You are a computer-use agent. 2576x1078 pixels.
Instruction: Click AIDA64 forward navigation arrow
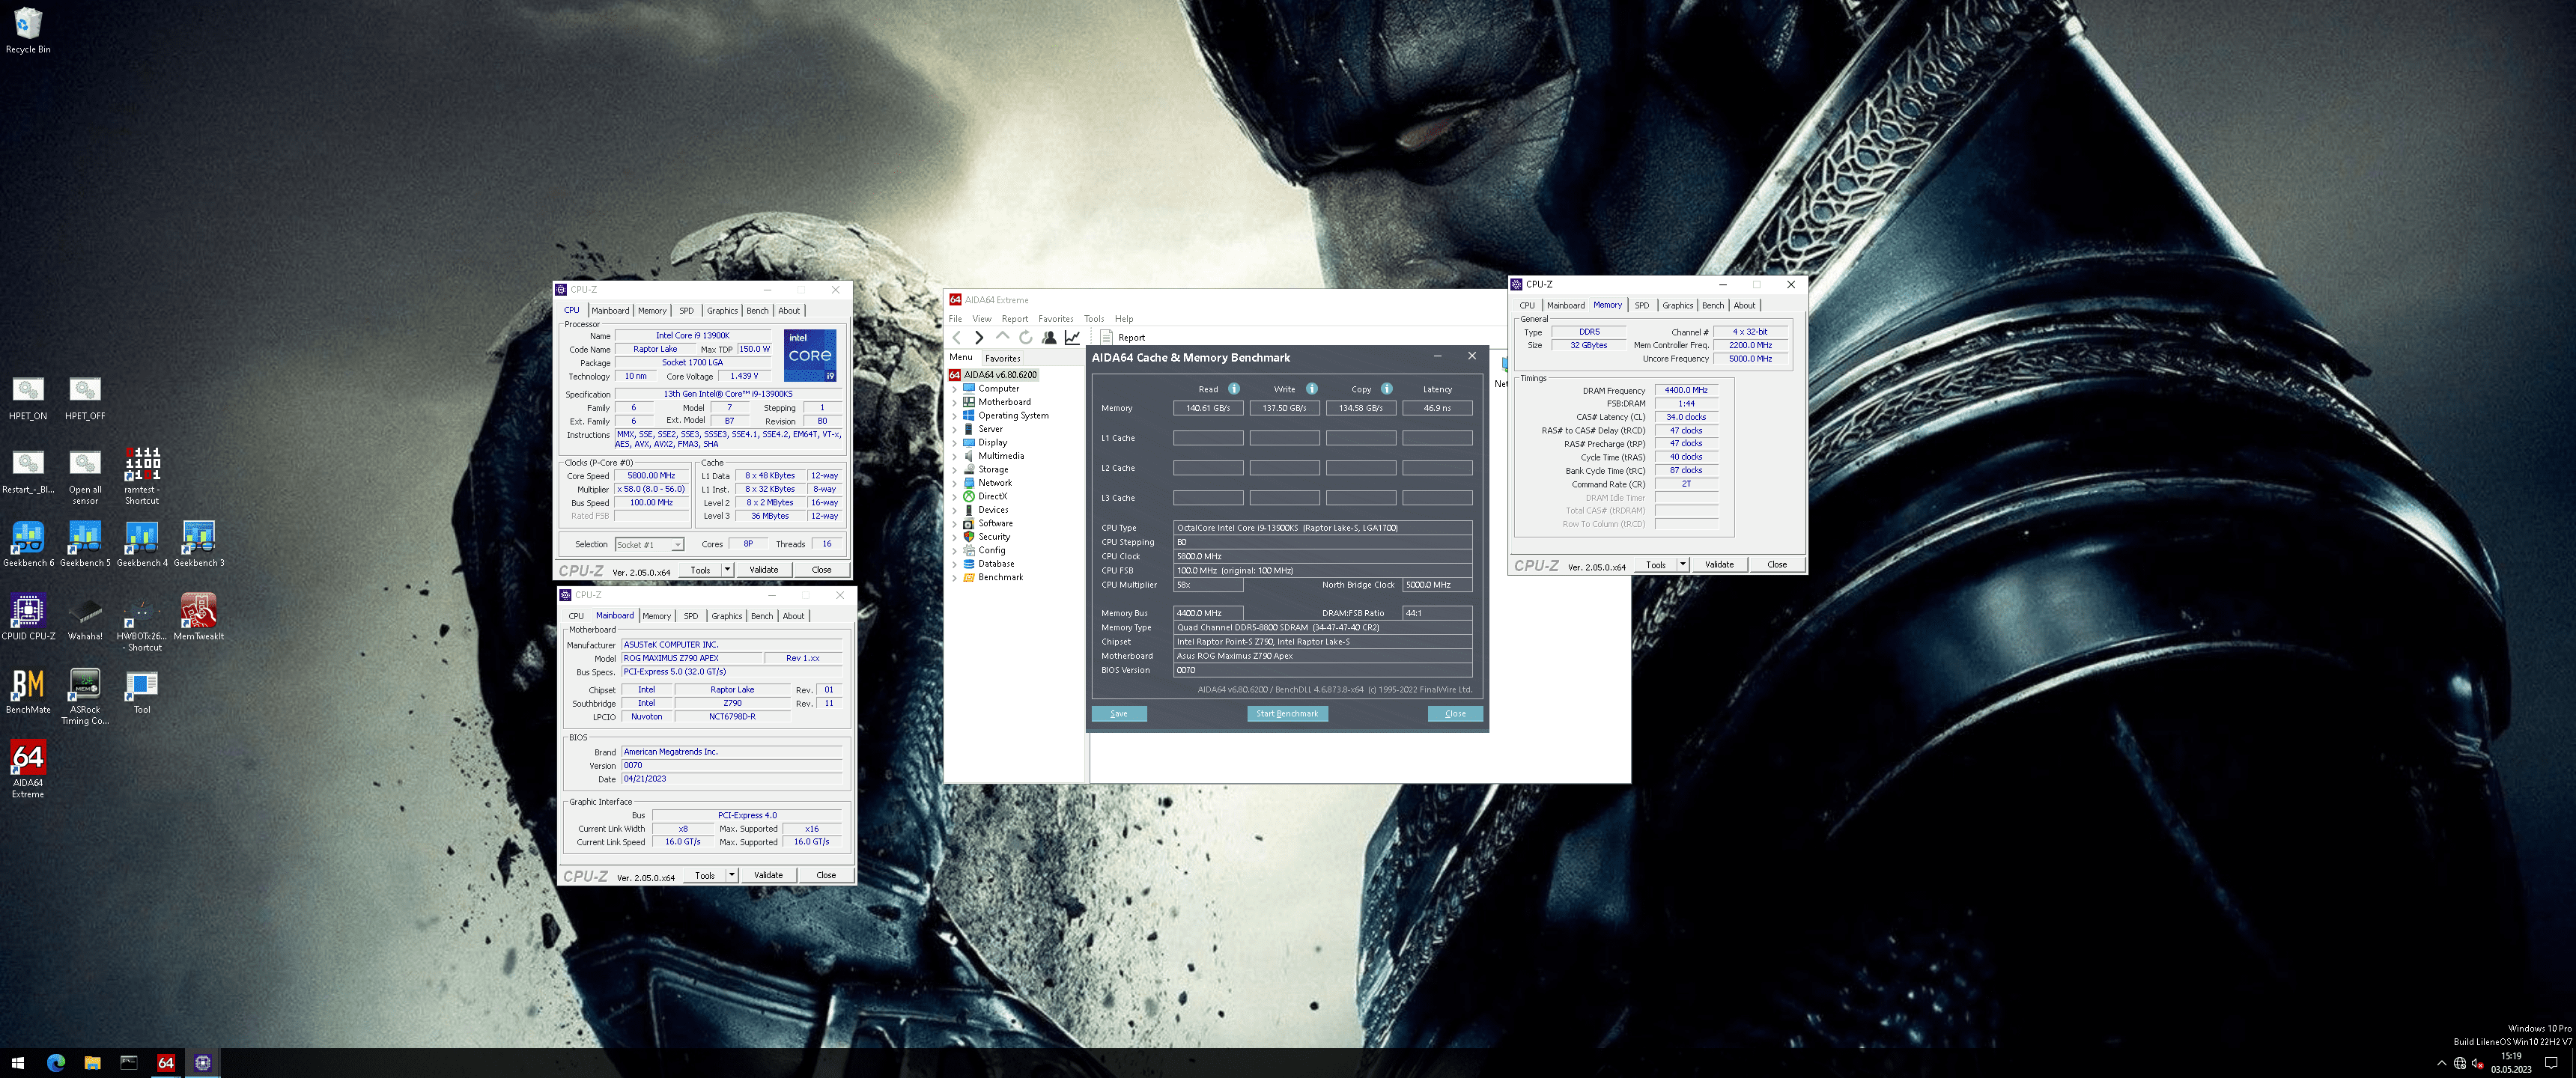click(979, 338)
